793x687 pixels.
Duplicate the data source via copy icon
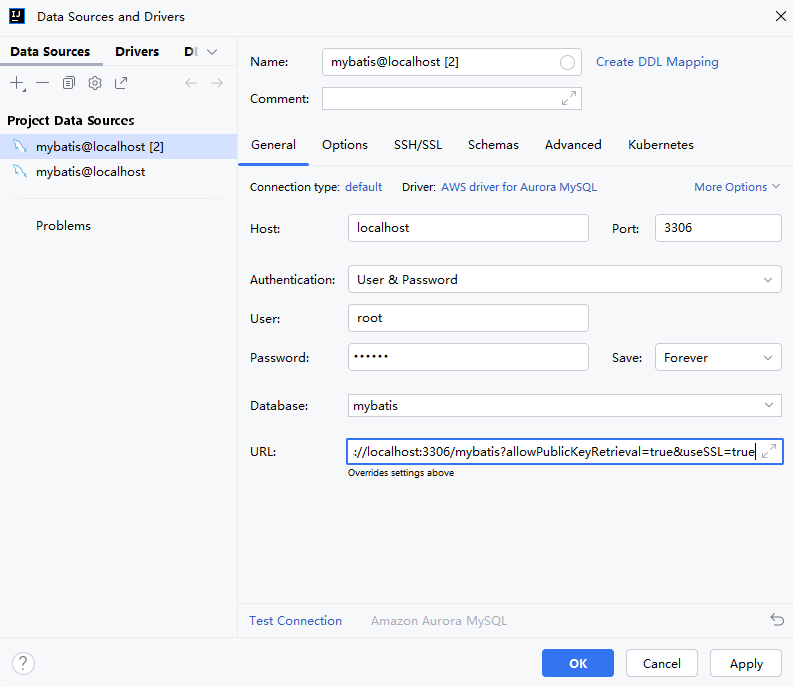point(69,83)
